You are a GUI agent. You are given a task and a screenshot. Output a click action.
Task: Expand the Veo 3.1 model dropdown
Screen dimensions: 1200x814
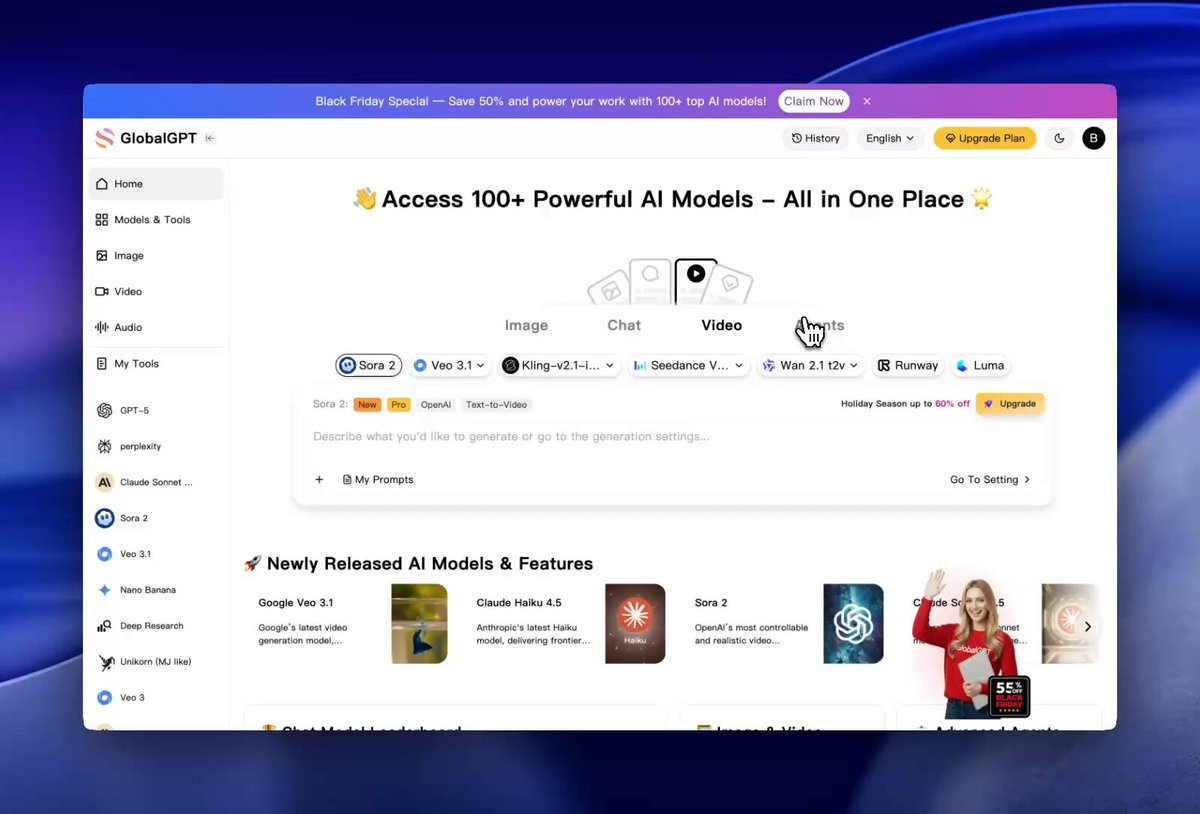click(449, 366)
